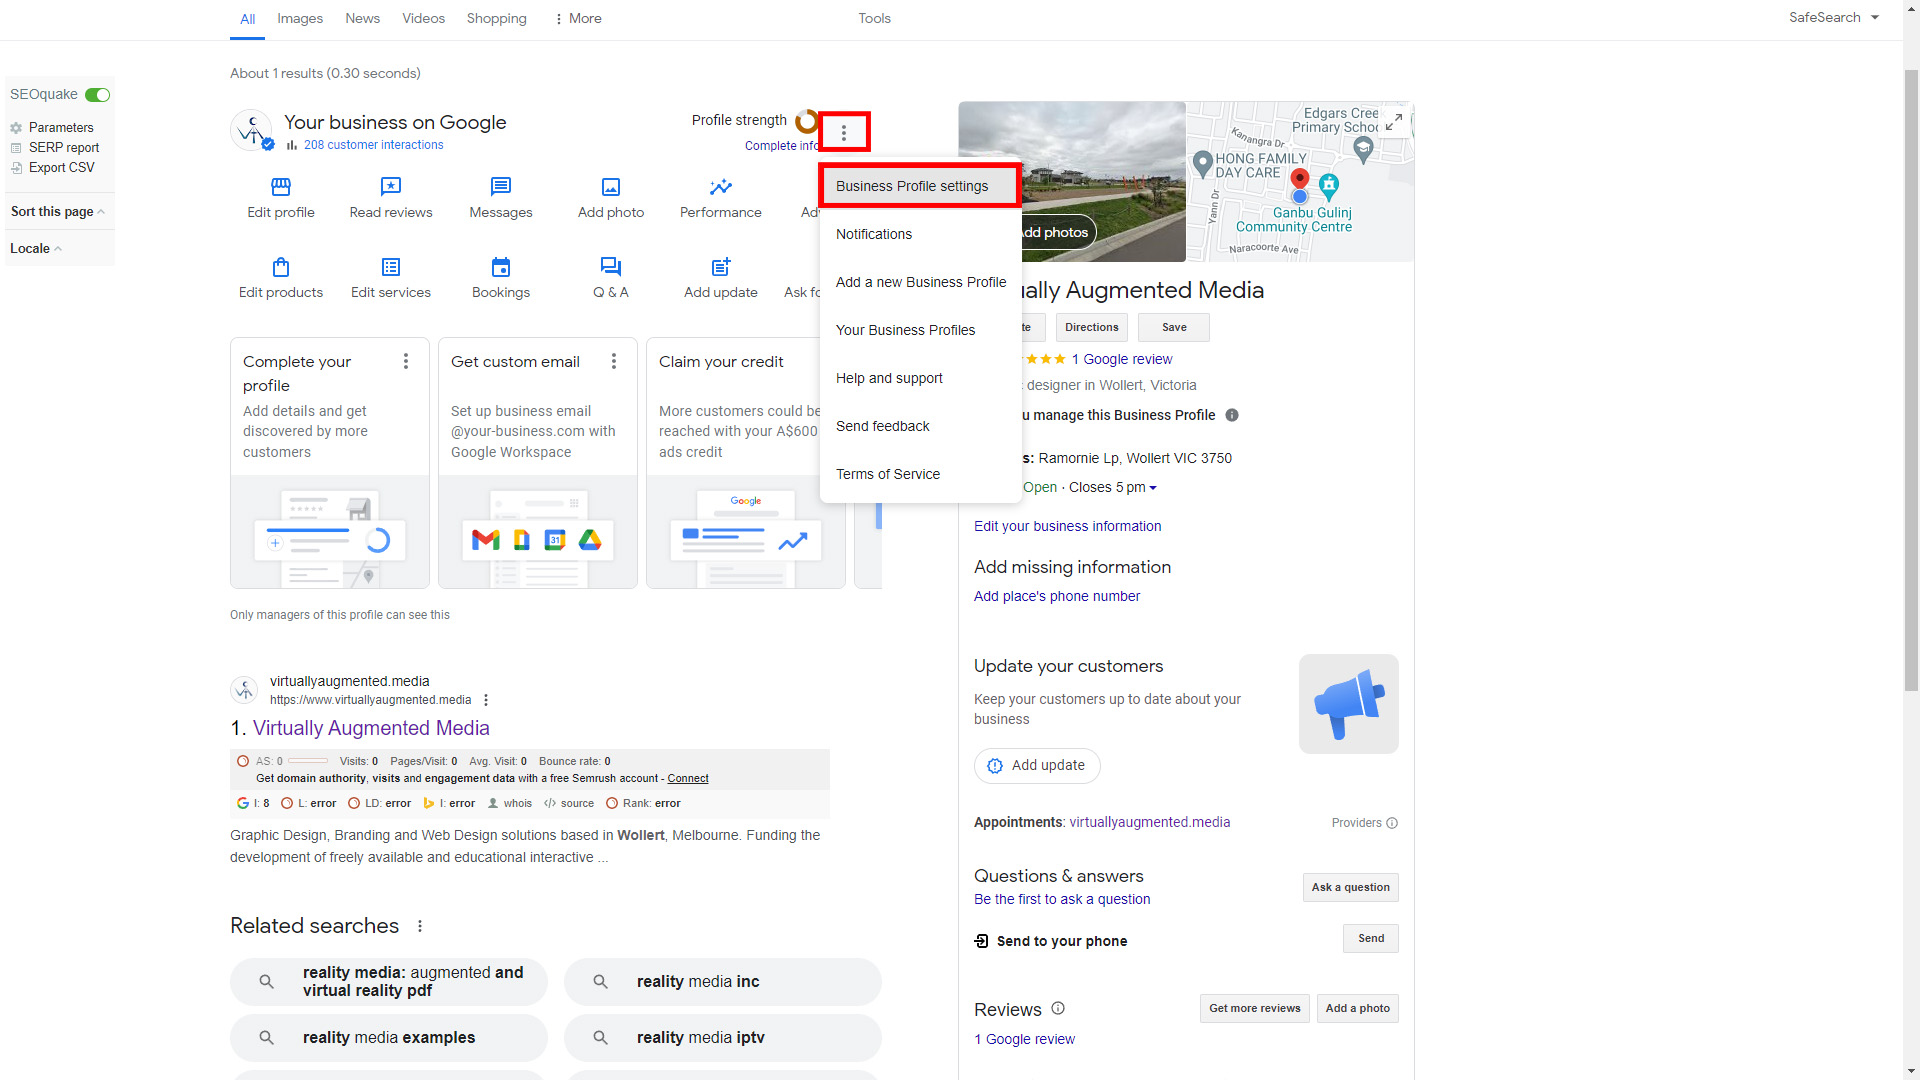Image resolution: width=1920 pixels, height=1080 pixels.
Task: Click the Add photo icon
Action: [x=611, y=187]
